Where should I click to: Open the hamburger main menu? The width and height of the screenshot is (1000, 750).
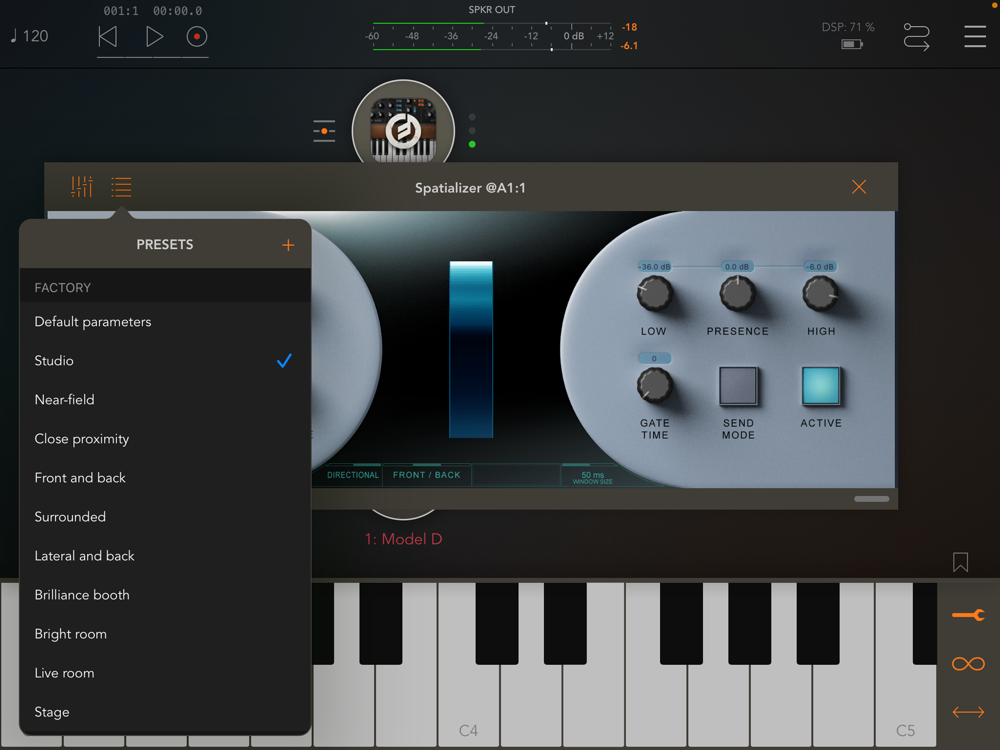[x=974, y=36]
